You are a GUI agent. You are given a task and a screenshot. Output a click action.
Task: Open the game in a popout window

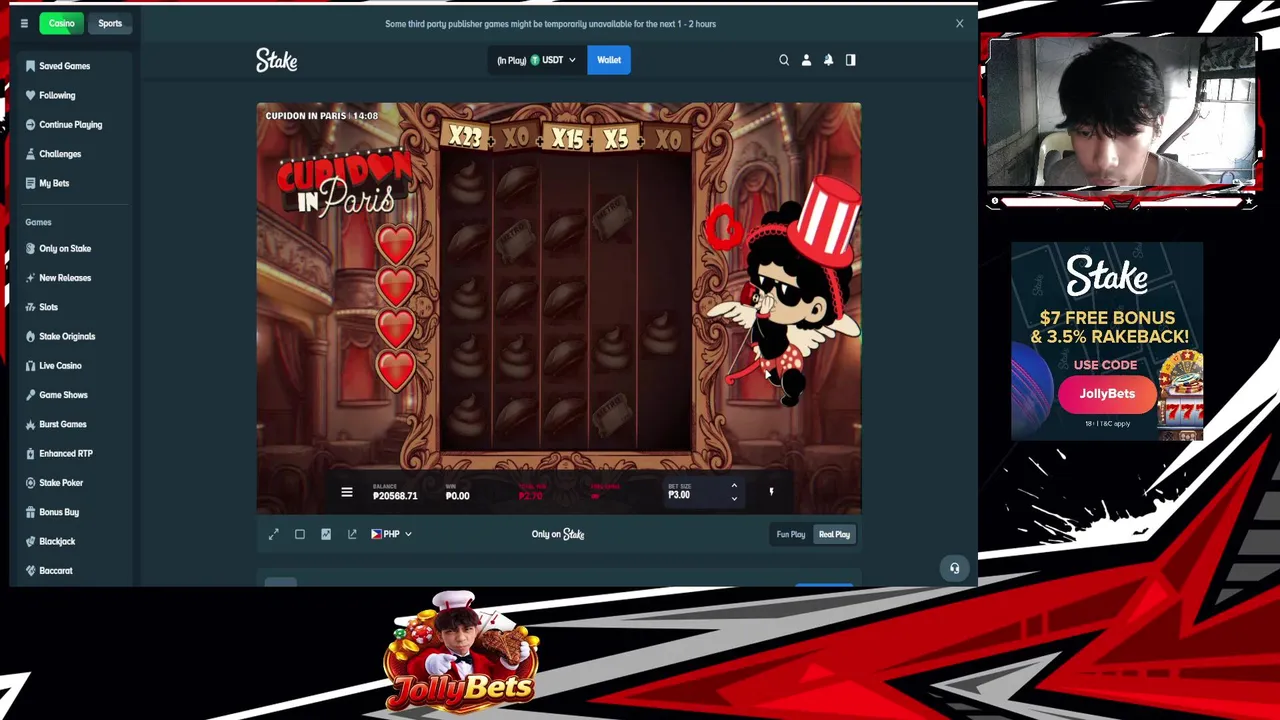coord(351,534)
